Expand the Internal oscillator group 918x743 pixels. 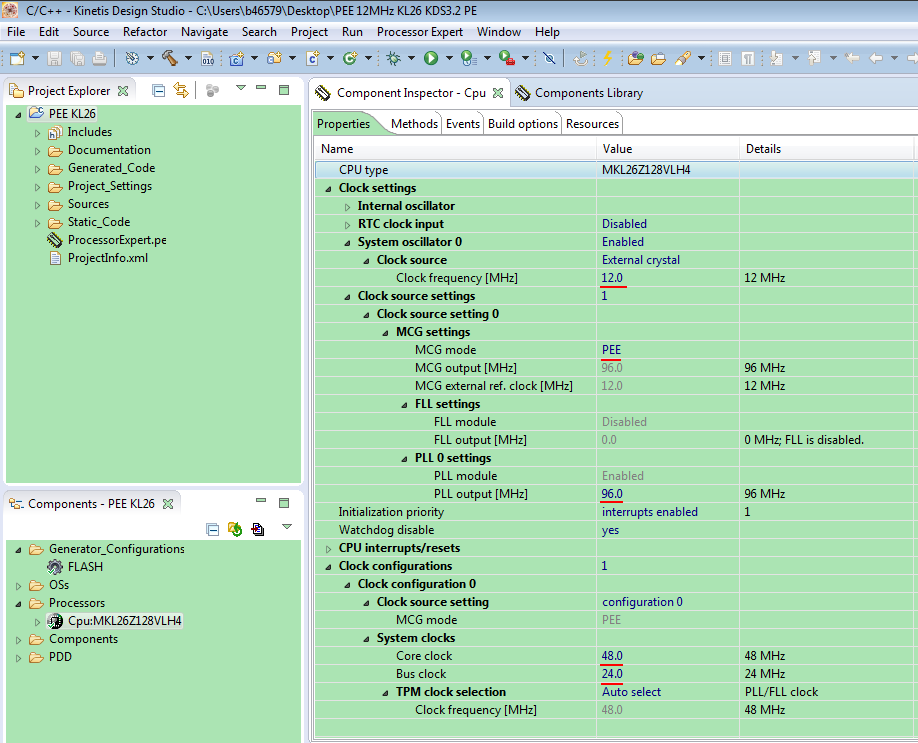347,207
